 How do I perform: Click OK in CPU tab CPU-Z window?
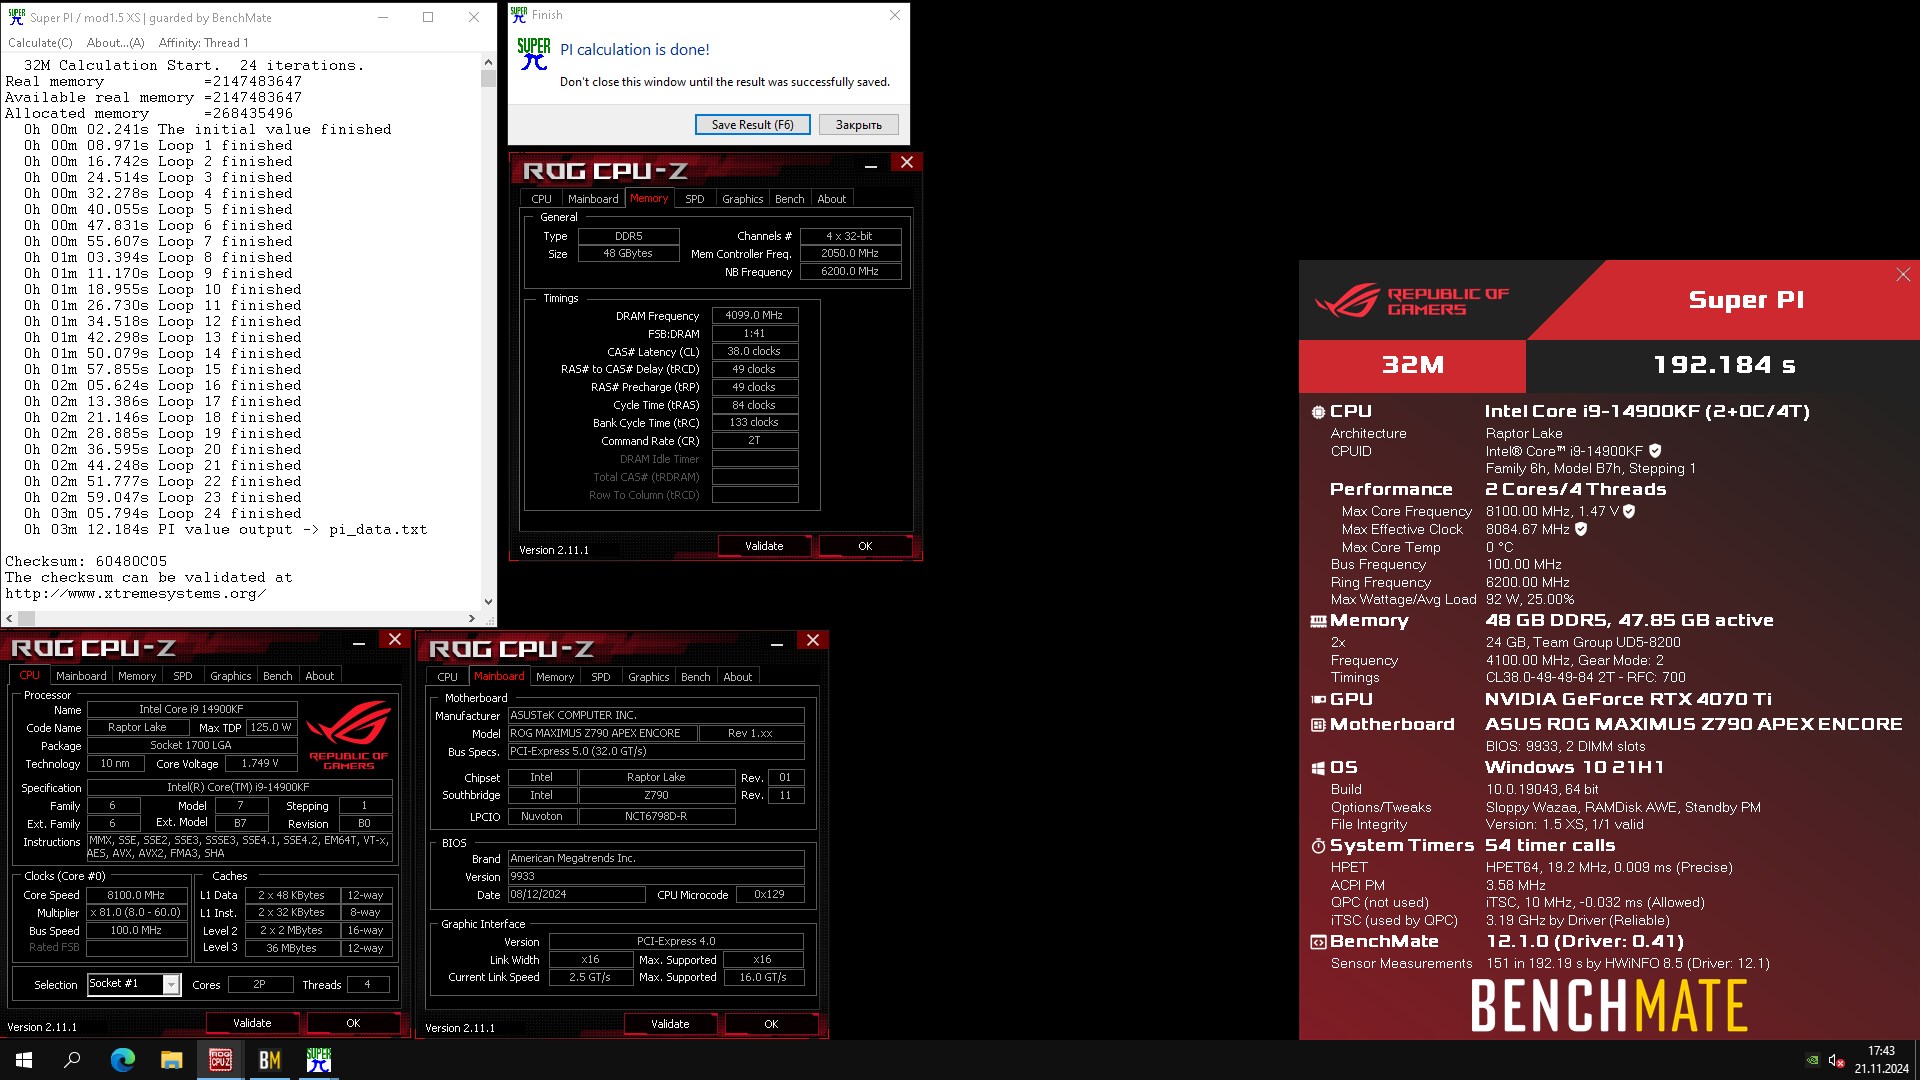point(353,1023)
